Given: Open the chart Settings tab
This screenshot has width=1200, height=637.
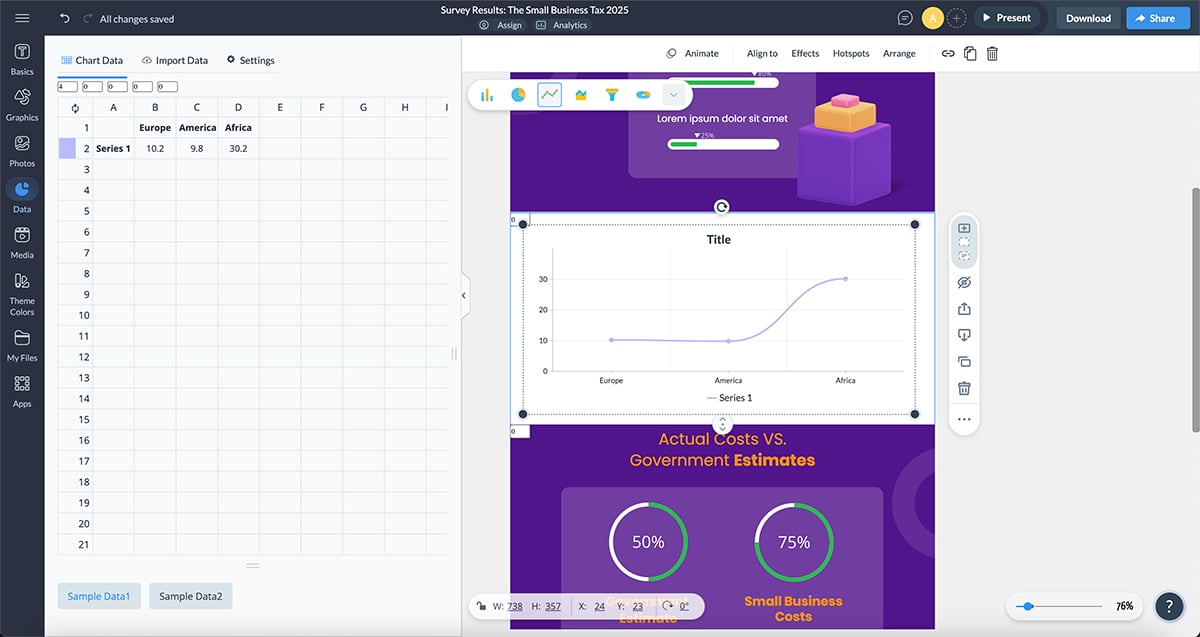Looking at the screenshot, I should click(250, 60).
